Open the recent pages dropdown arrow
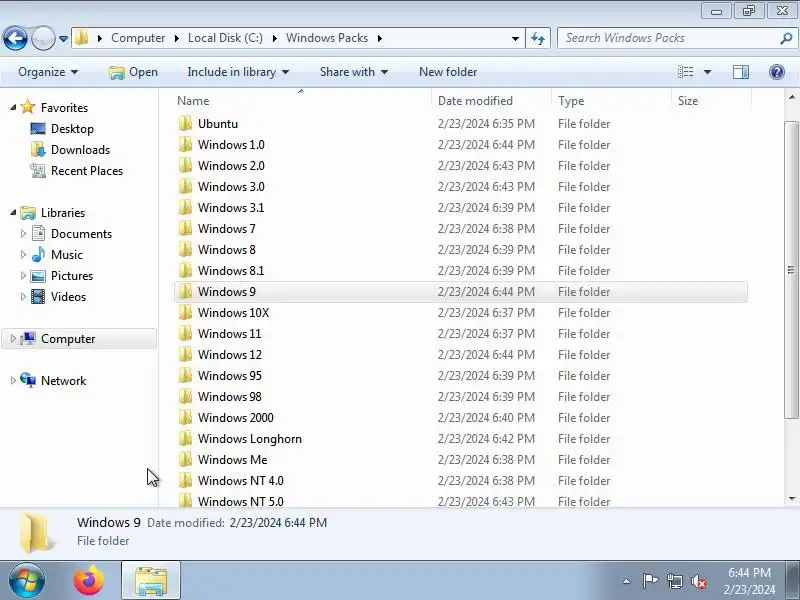Image resolution: width=800 pixels, height=600 pixels. pos(63,39)
